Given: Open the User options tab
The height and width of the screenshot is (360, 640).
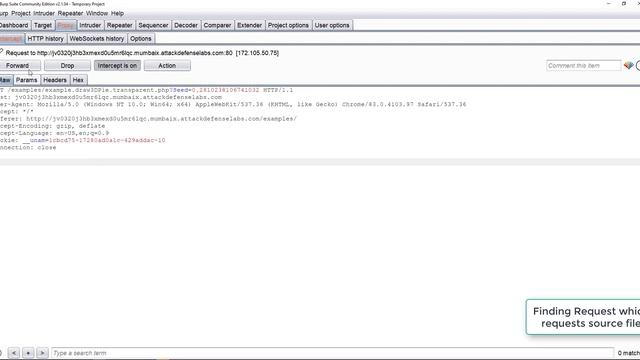Looking at the screenshot, I should [332, 25].
